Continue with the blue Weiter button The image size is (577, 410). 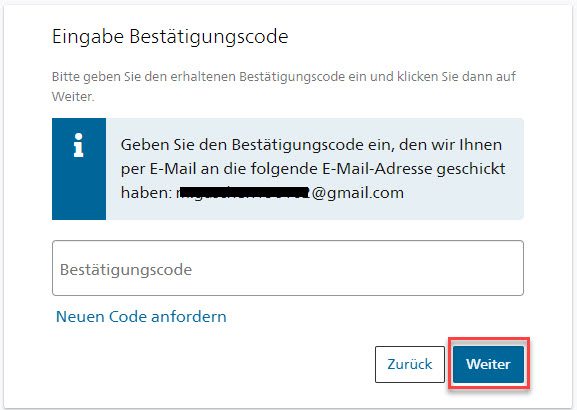pos(488,364)
